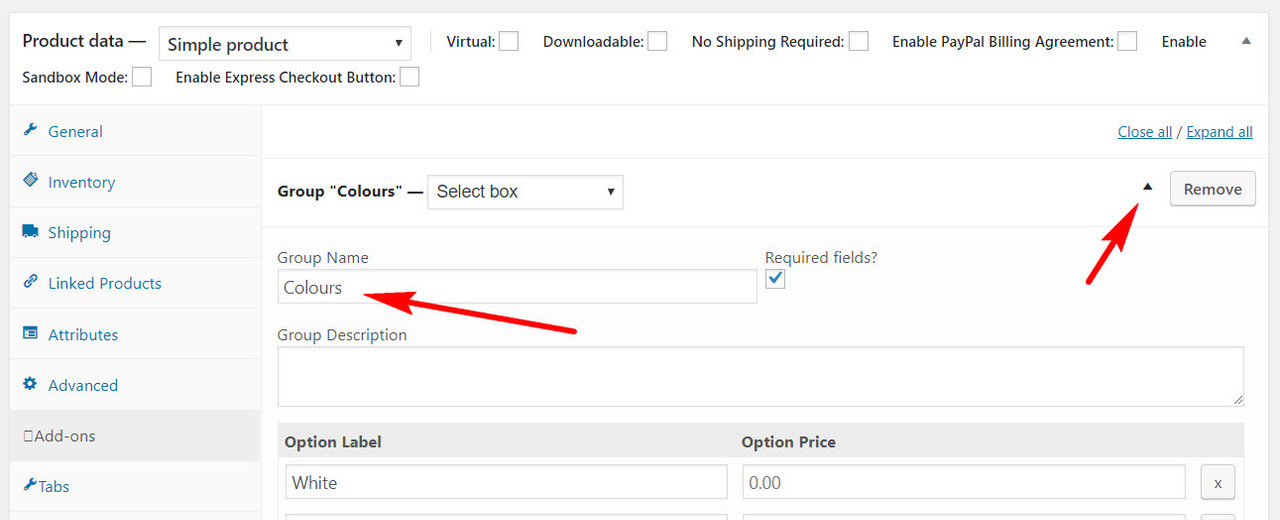Toggle the Sandbox Mode checkbox
1280x520 pixels.
(x=142, y=77)
